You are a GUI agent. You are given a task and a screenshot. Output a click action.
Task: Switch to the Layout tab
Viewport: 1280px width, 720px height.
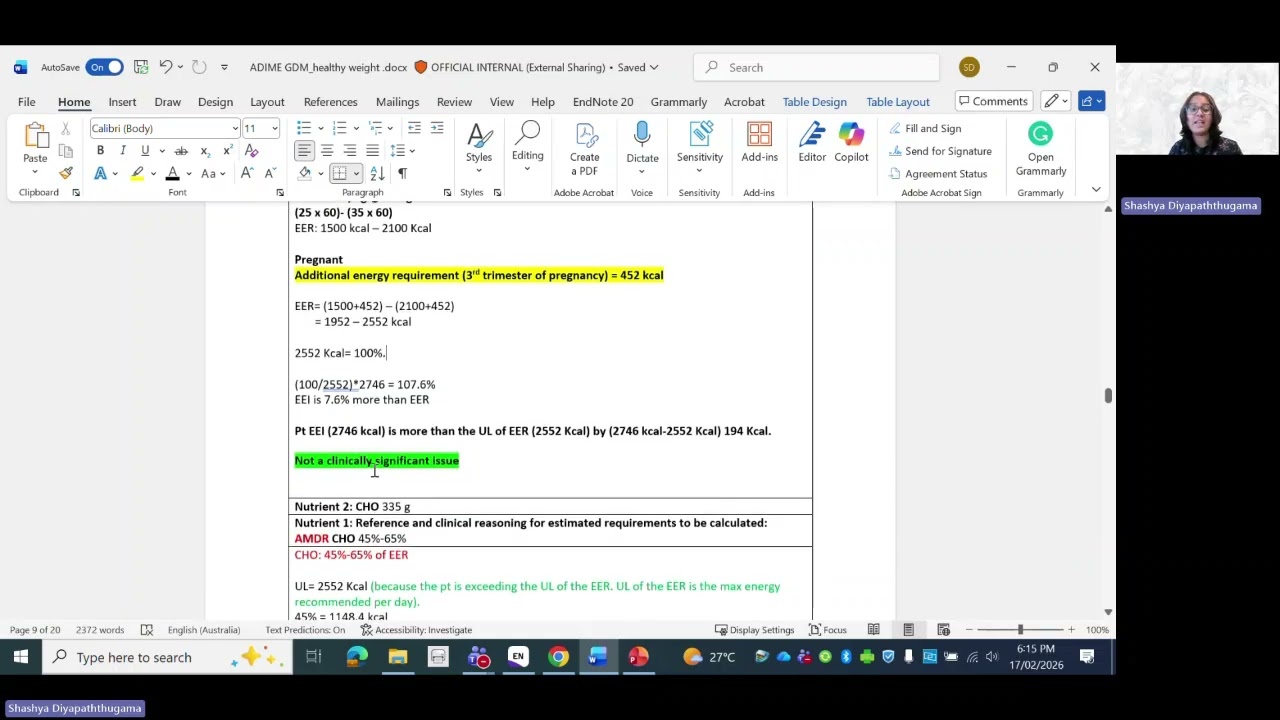(267, 101)
